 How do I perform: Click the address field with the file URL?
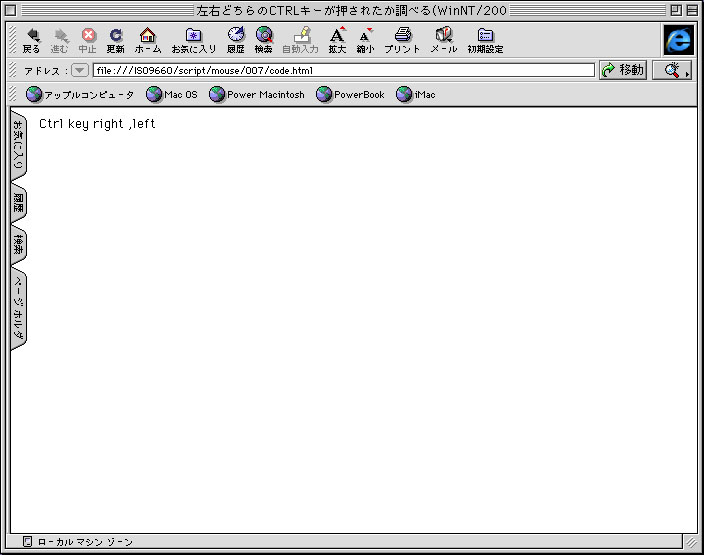[343, 70]
